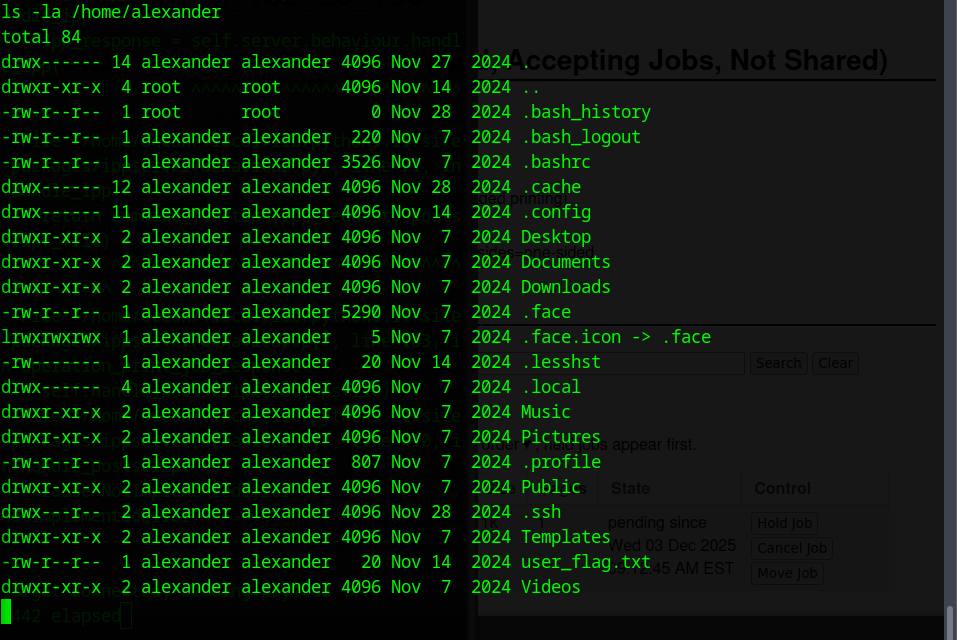Viewport: 957px width, 640px height.
Task: Click the .bashrc filename in the listing
Action: click(555, 162)
